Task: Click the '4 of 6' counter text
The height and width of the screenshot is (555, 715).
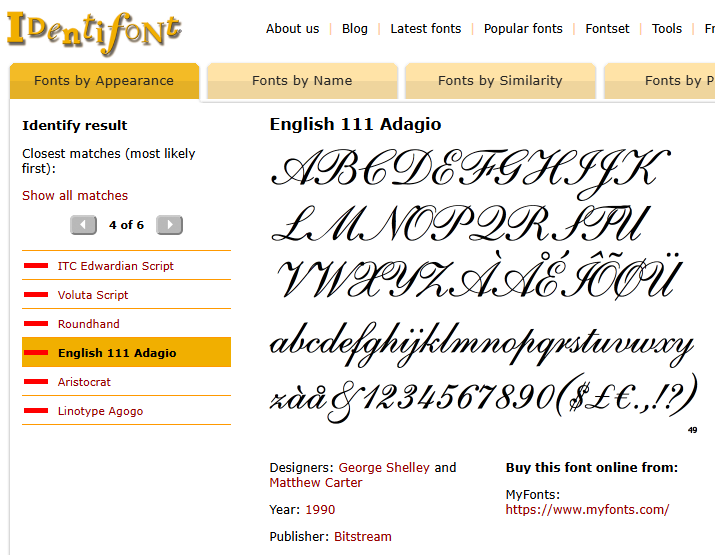Action: pos(126,225)
